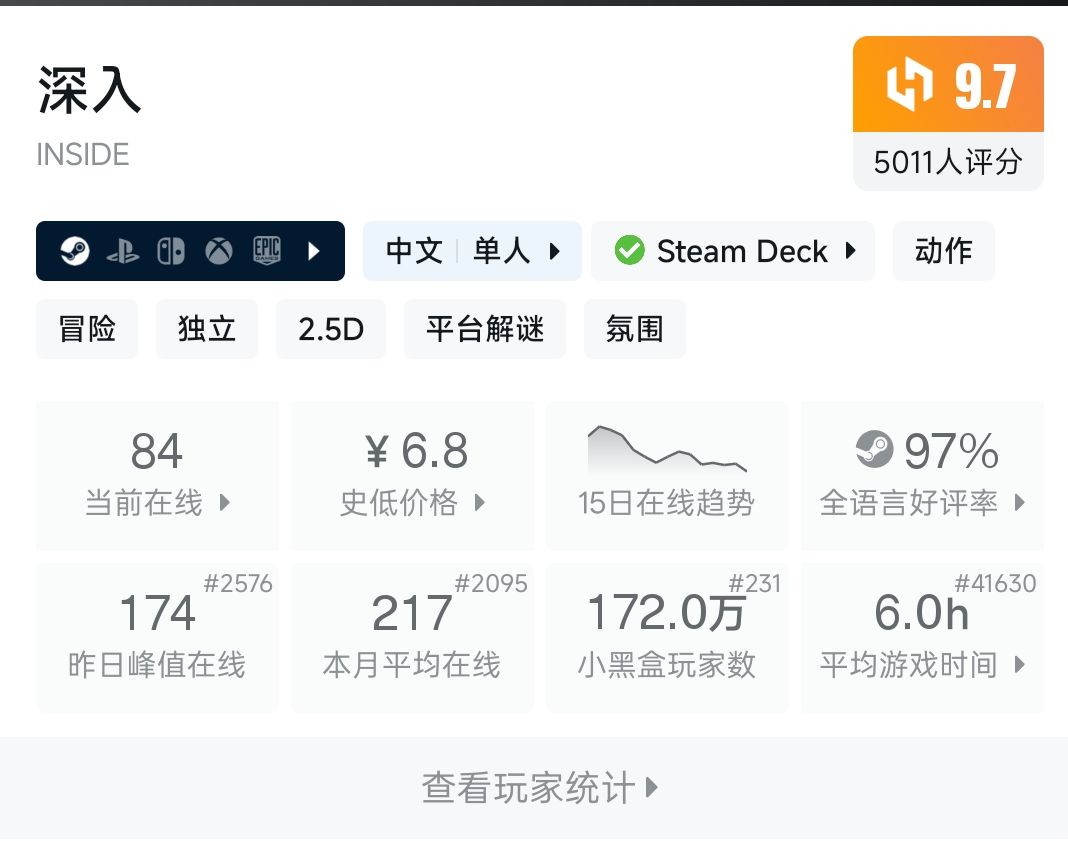This screenshot has height=841, width=1068.
Task: Click the Steam platform icon
Action: point(74,251)
